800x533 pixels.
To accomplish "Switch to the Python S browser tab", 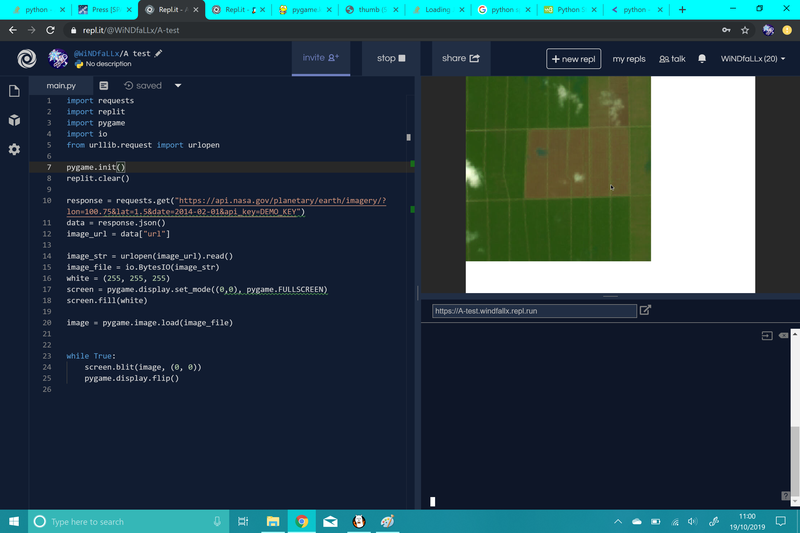I will coord(570,10).
